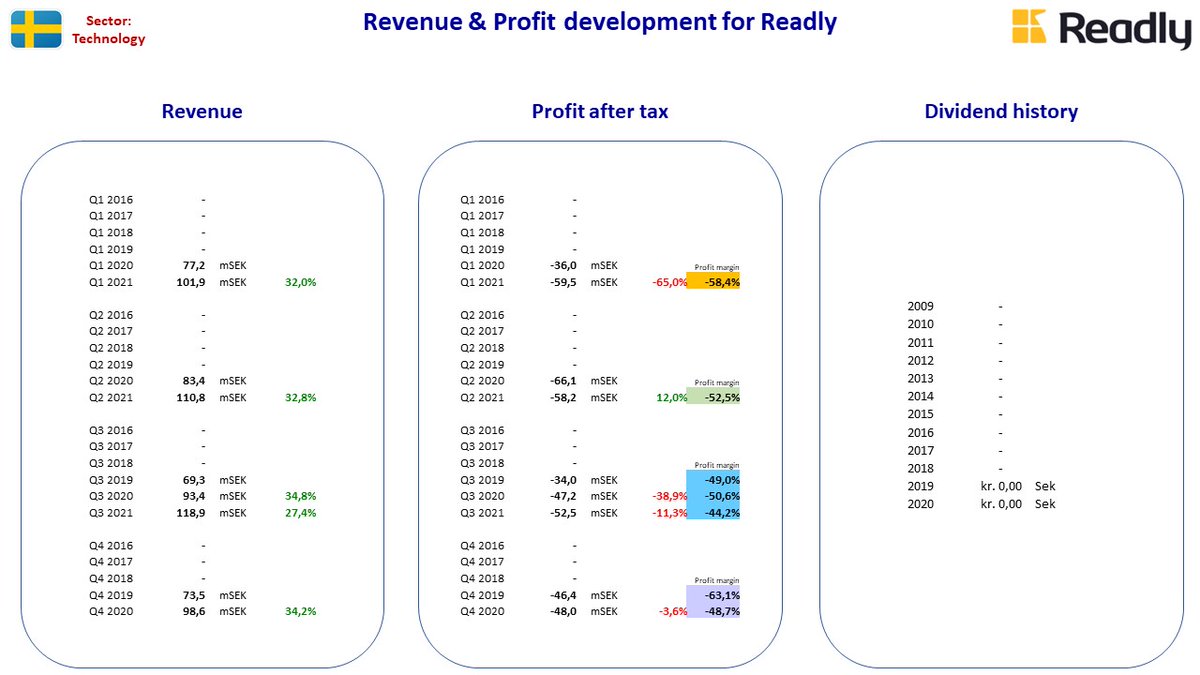1200x675 pixels.
Task: Select the 32,8% revenue growth figure
Action: coord(300,397)
